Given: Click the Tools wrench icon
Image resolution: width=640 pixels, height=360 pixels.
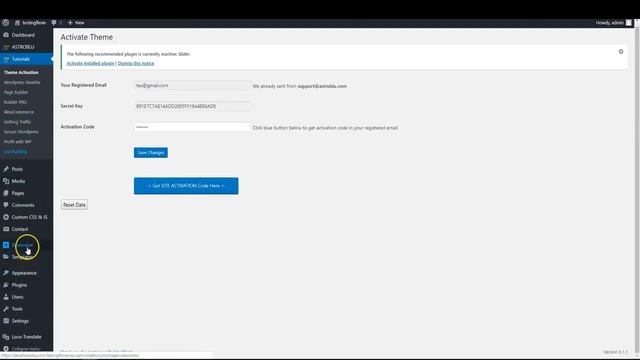Looking at the screenshot, I should [6, 309].
